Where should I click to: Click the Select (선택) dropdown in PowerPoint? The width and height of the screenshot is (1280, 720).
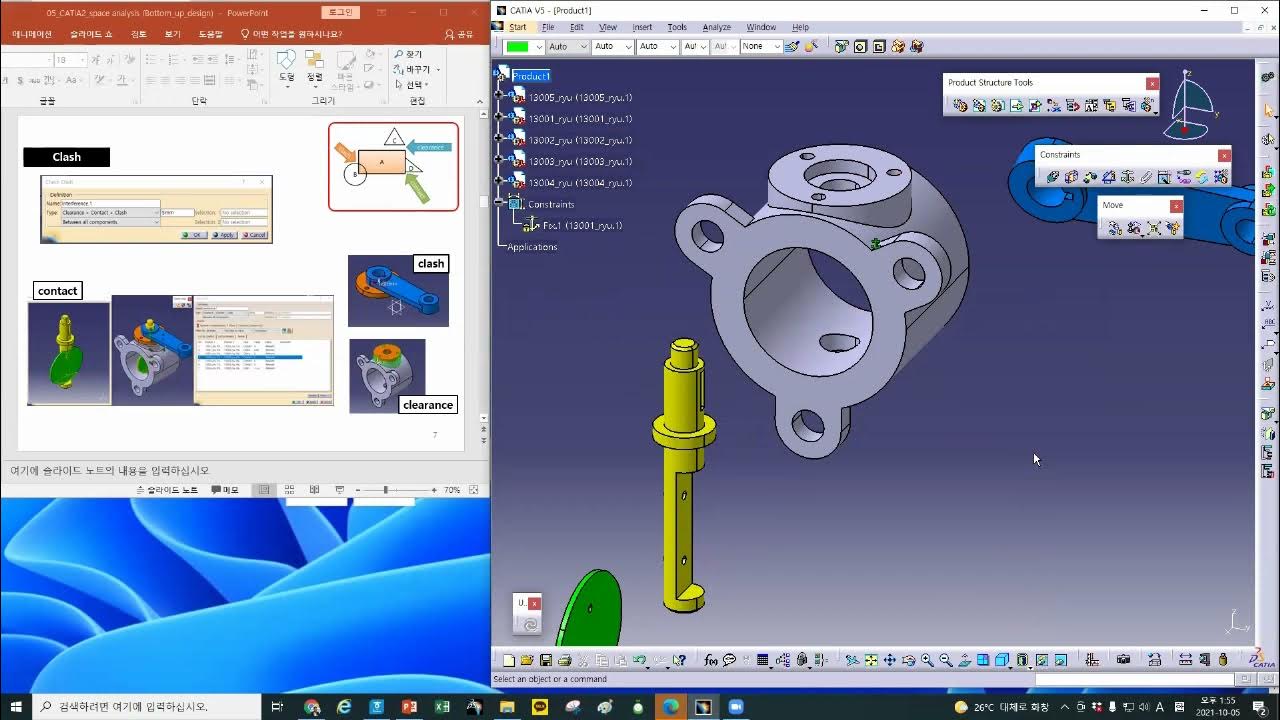pos(410,85)
